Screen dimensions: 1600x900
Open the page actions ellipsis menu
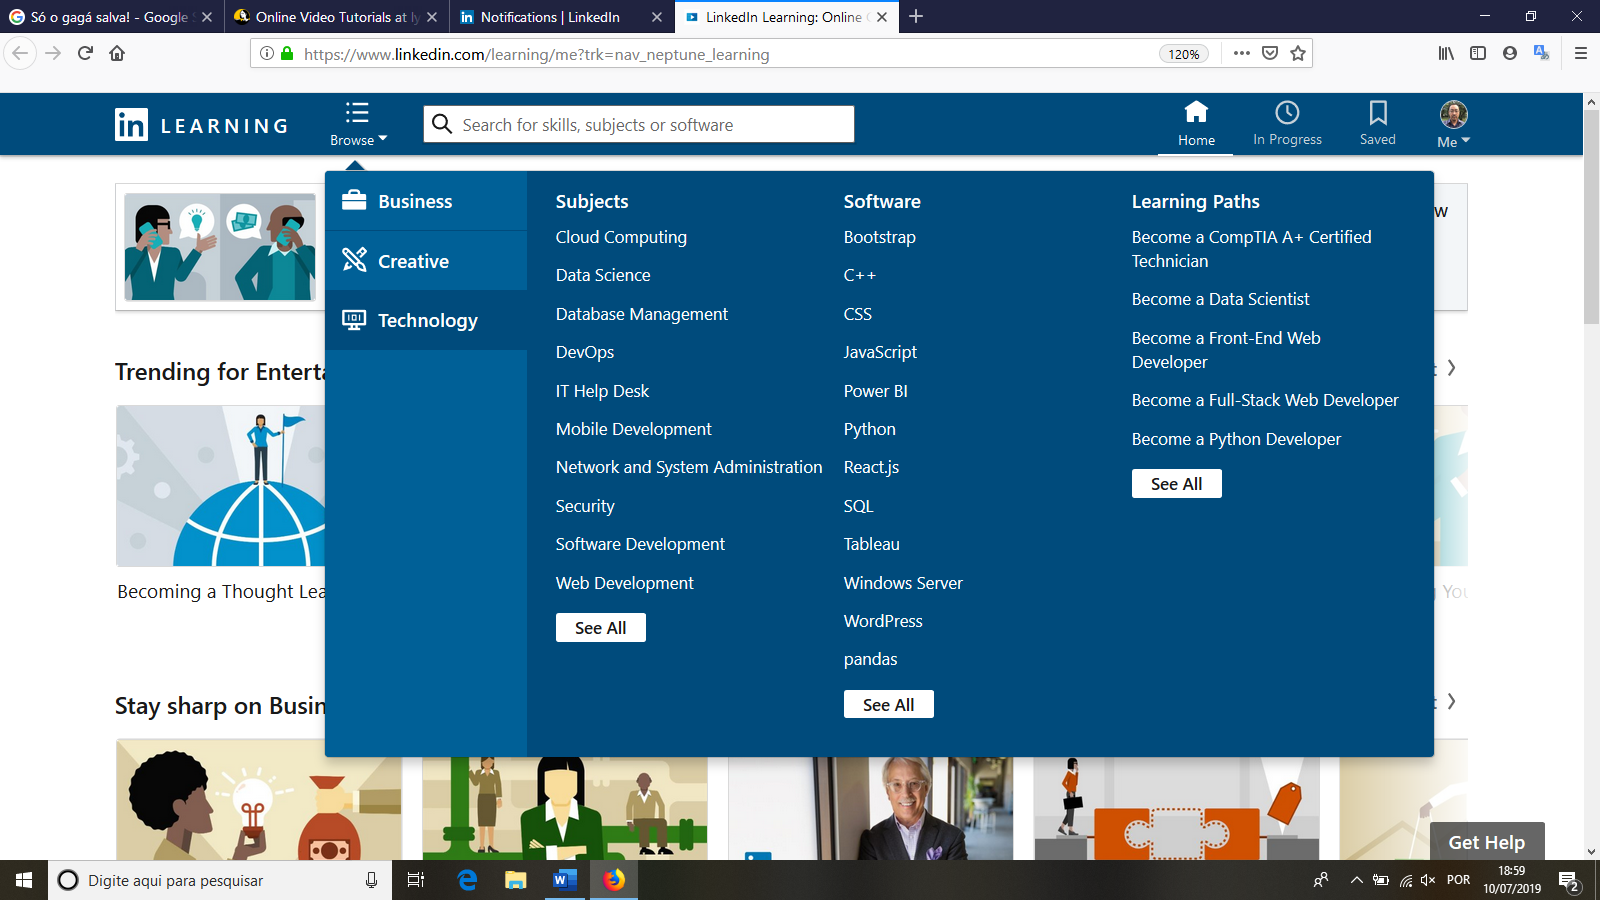[1241, 54]
